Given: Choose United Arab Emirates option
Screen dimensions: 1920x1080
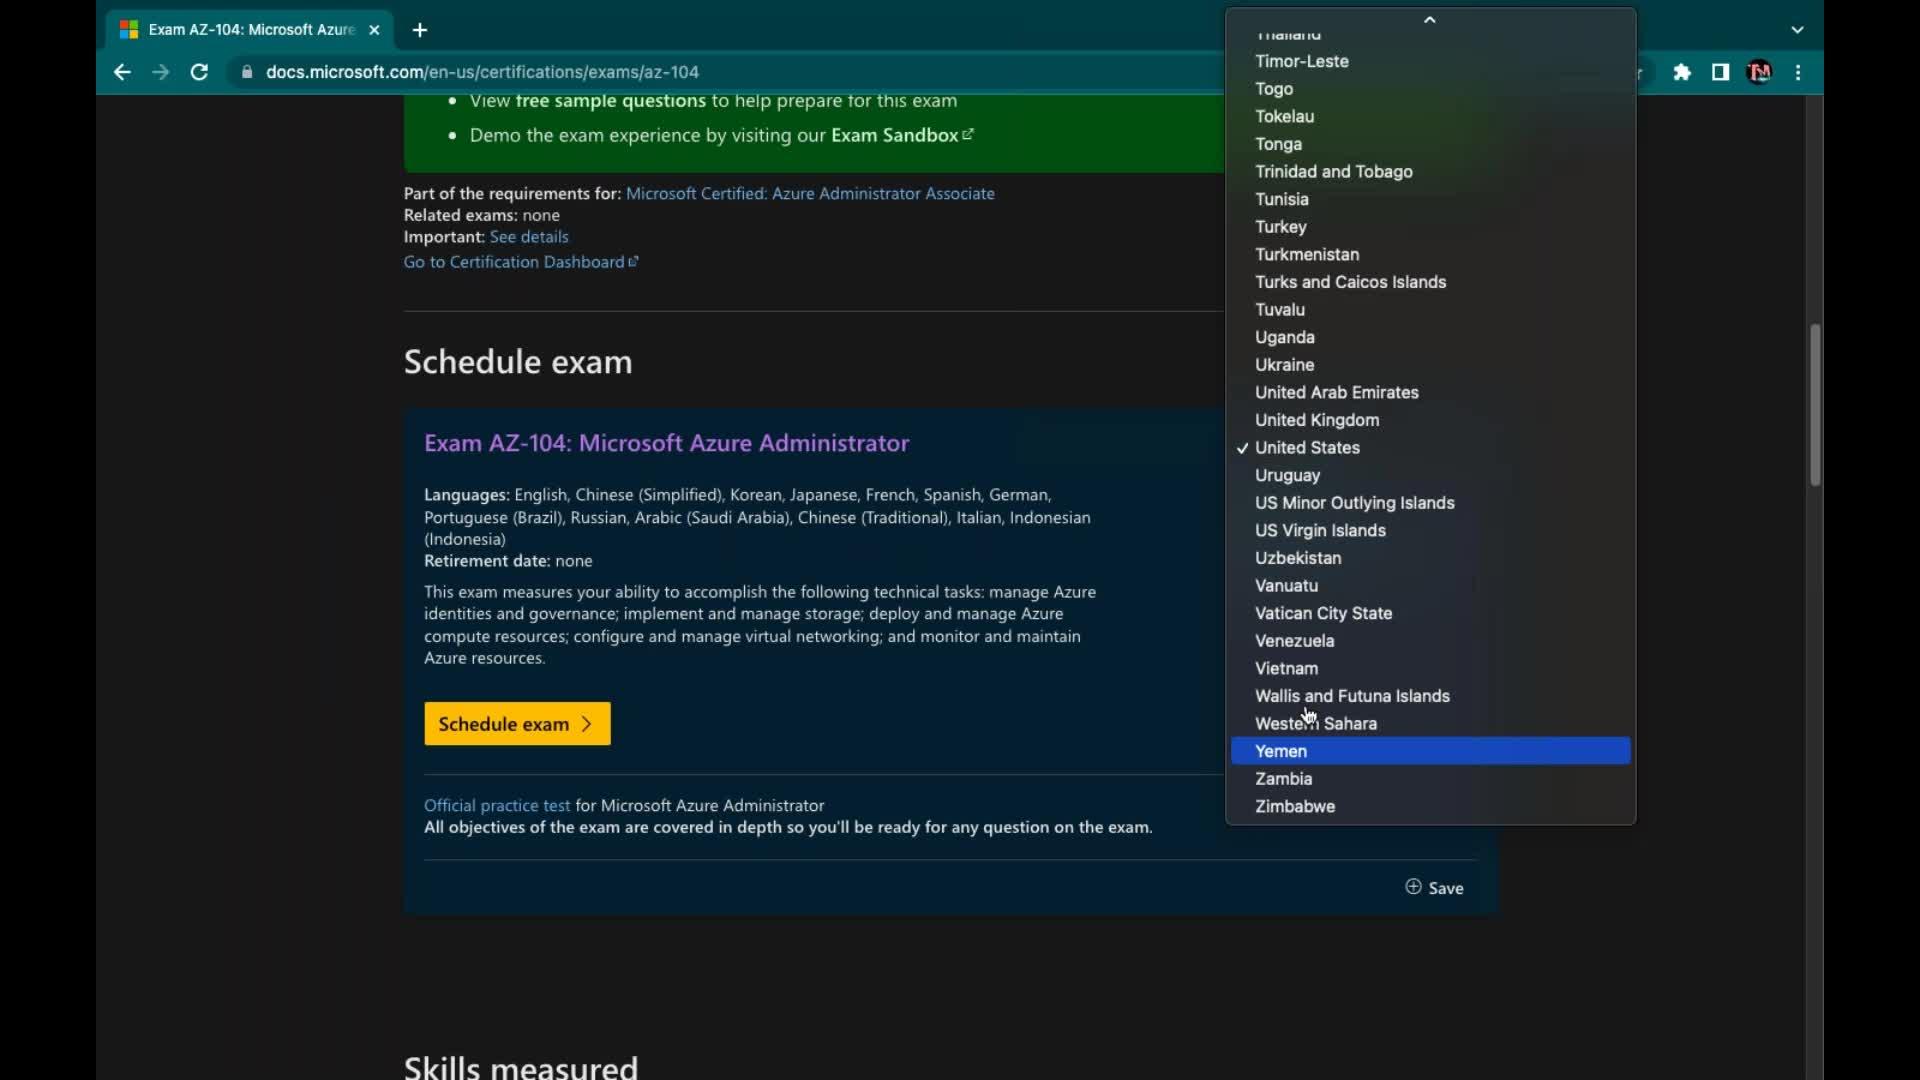Looking at the screenshot, I should click(x=1430, y=393).
